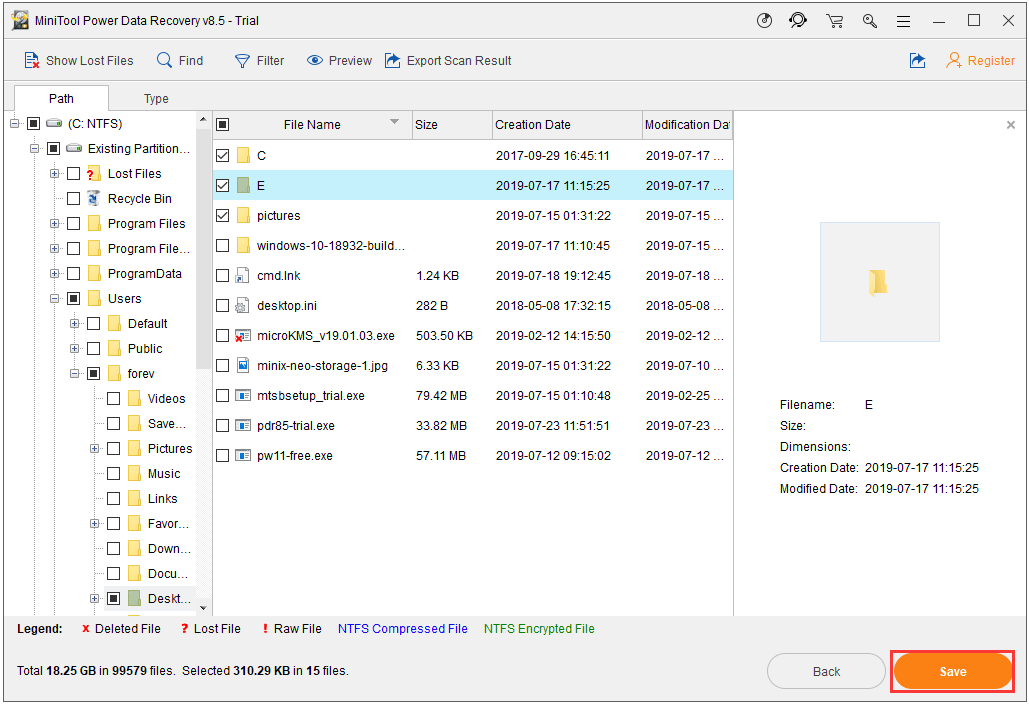1029x705 pixels.
Task: Select the Public folder in tree
Action: click(x=145, y=349)
